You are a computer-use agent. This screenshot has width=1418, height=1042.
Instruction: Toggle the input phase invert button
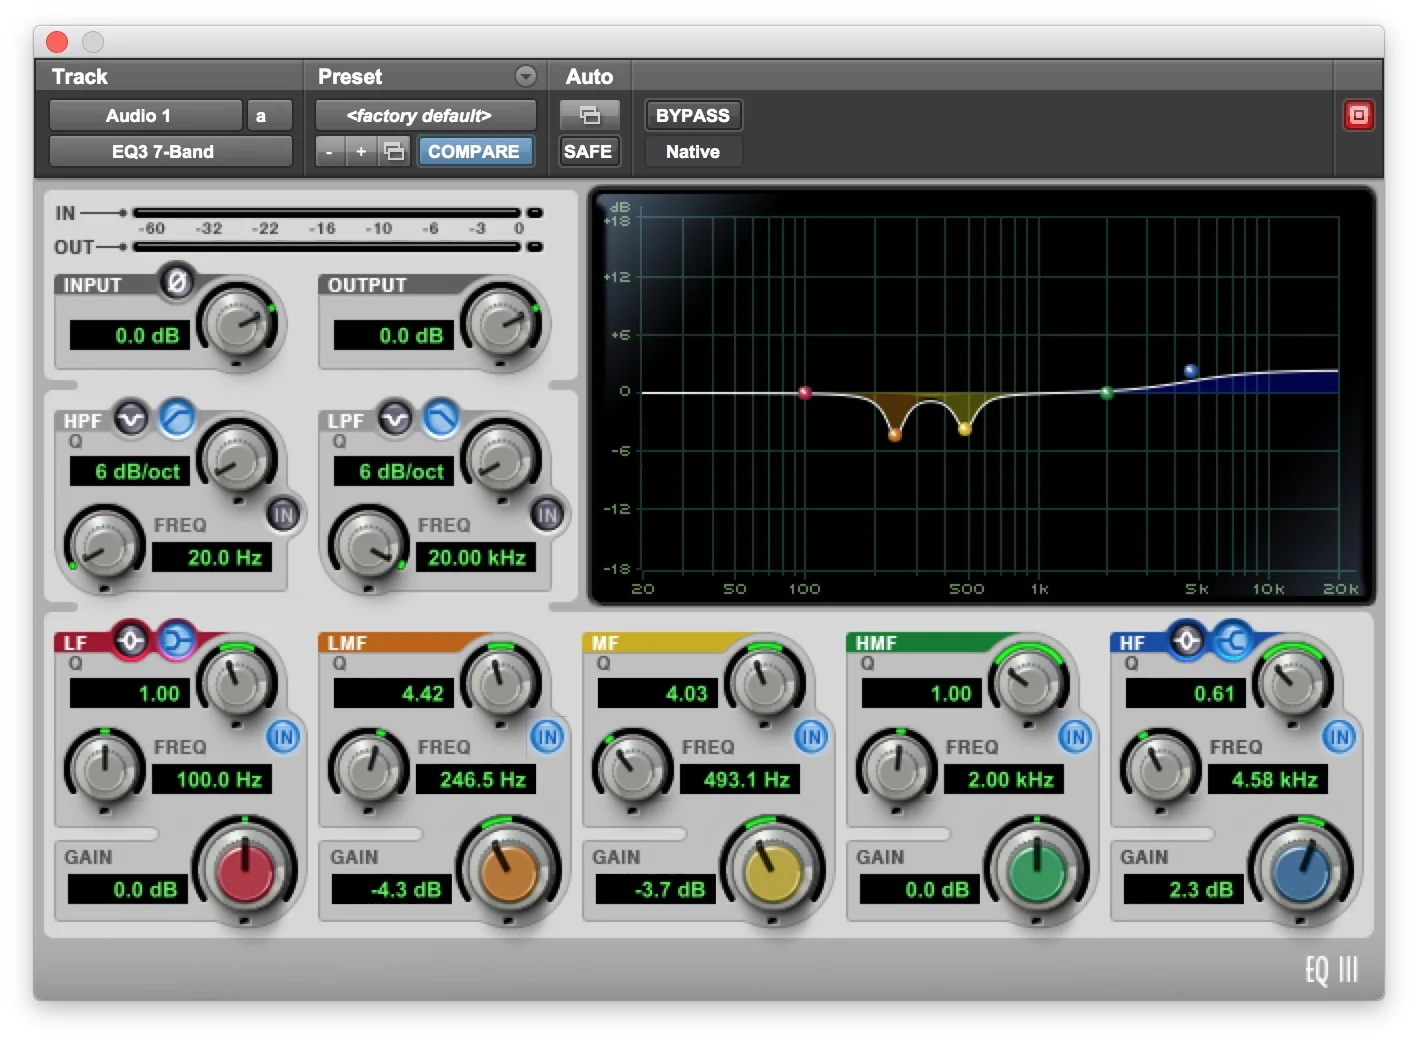[x=177, y=283]
